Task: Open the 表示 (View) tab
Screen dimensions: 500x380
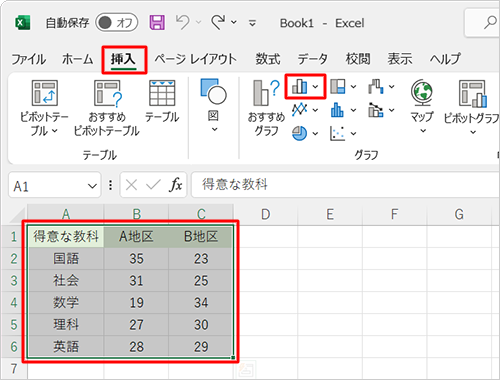Action: 400,59
